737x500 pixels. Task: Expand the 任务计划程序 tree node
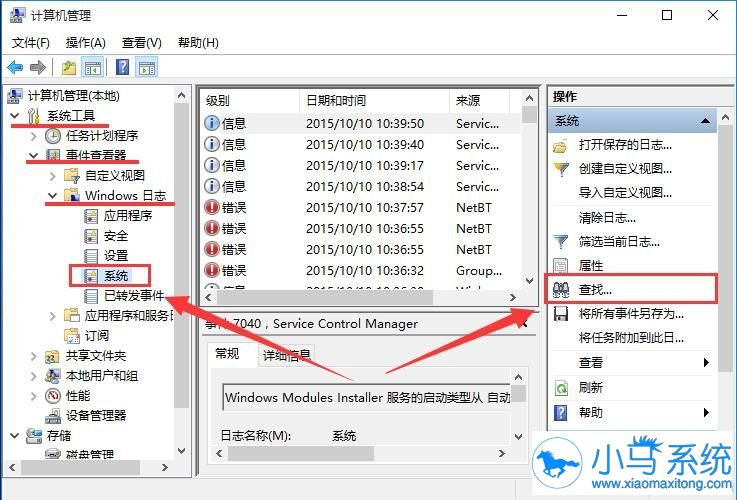[x=33, y=136]
